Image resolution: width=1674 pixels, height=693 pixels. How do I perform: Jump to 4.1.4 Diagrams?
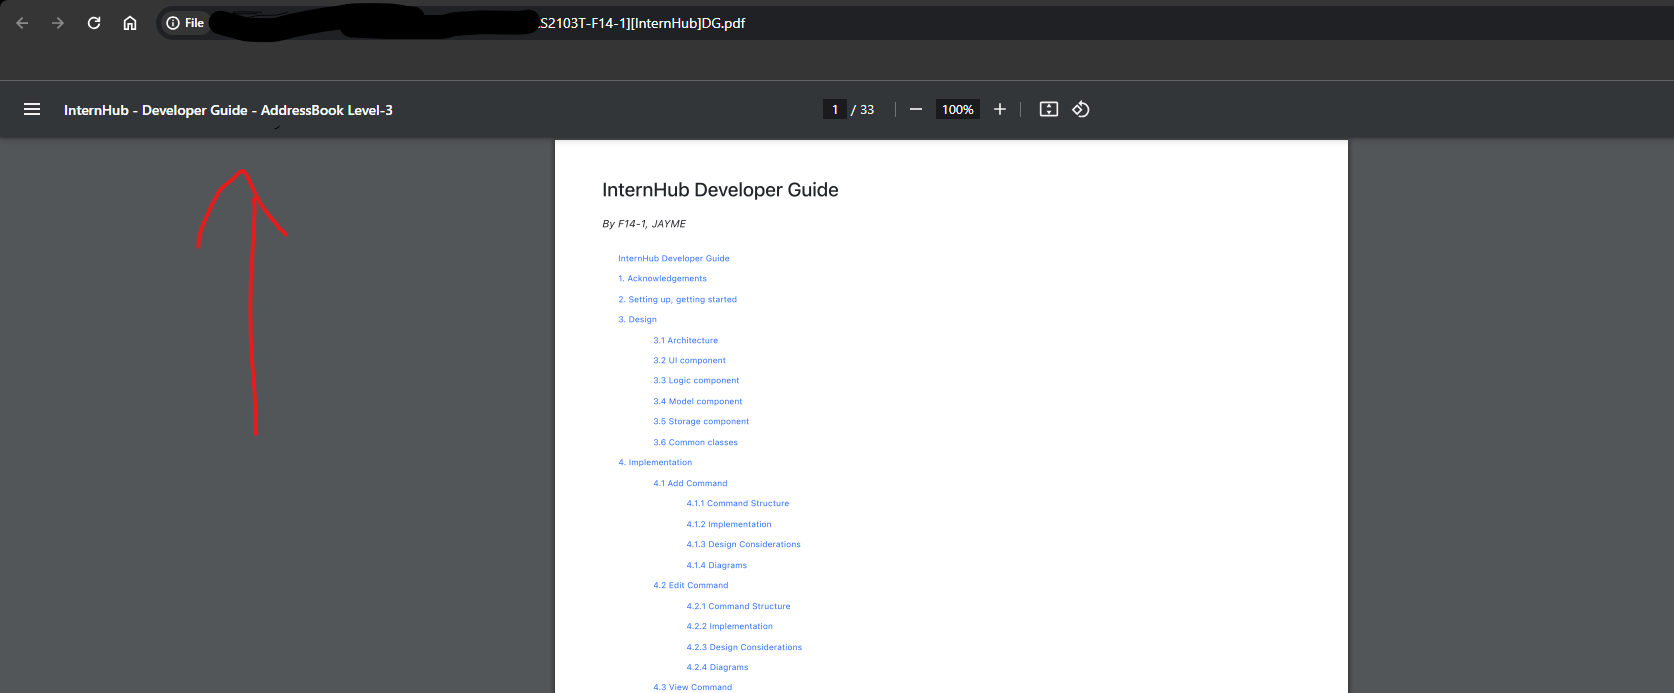click(716, 565)
